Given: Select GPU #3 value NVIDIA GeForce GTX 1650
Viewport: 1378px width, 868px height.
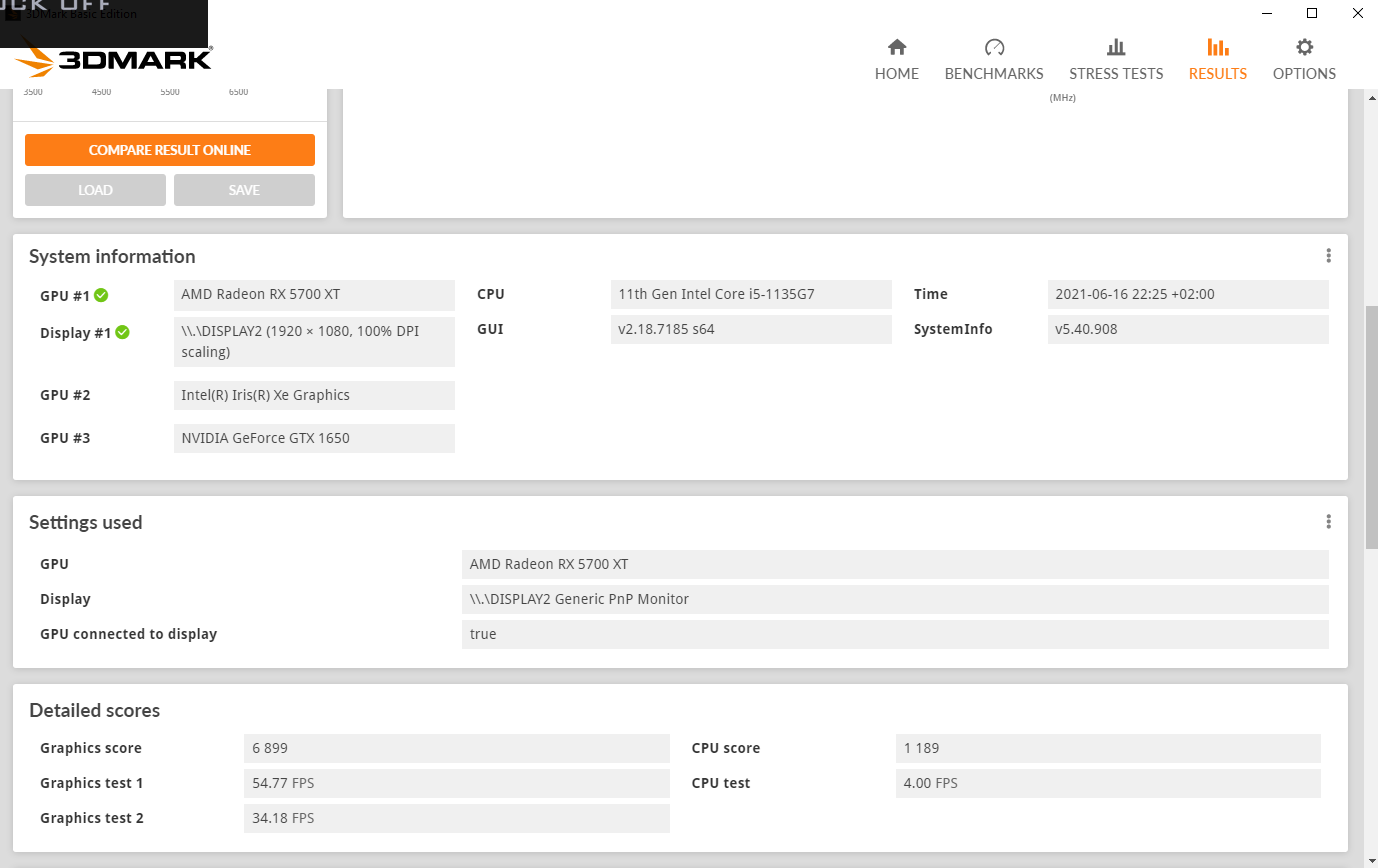Looking at the screenshot, I should (314, 438).
